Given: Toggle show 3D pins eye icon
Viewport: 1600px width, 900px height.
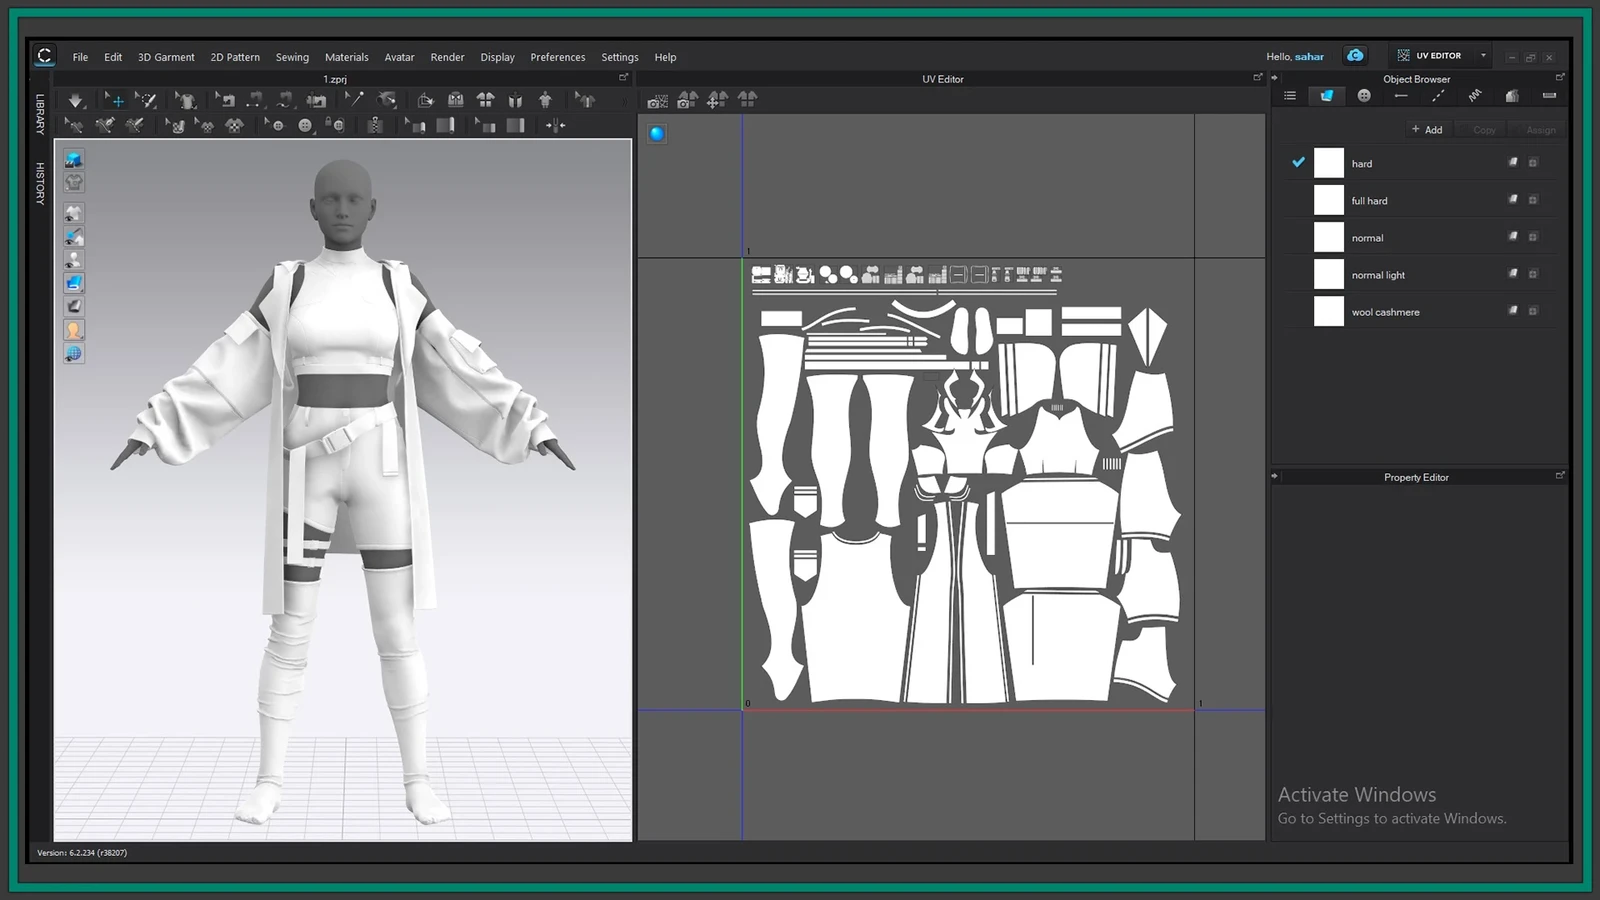Looking at the screenshot, I should [x=74, y=237].
